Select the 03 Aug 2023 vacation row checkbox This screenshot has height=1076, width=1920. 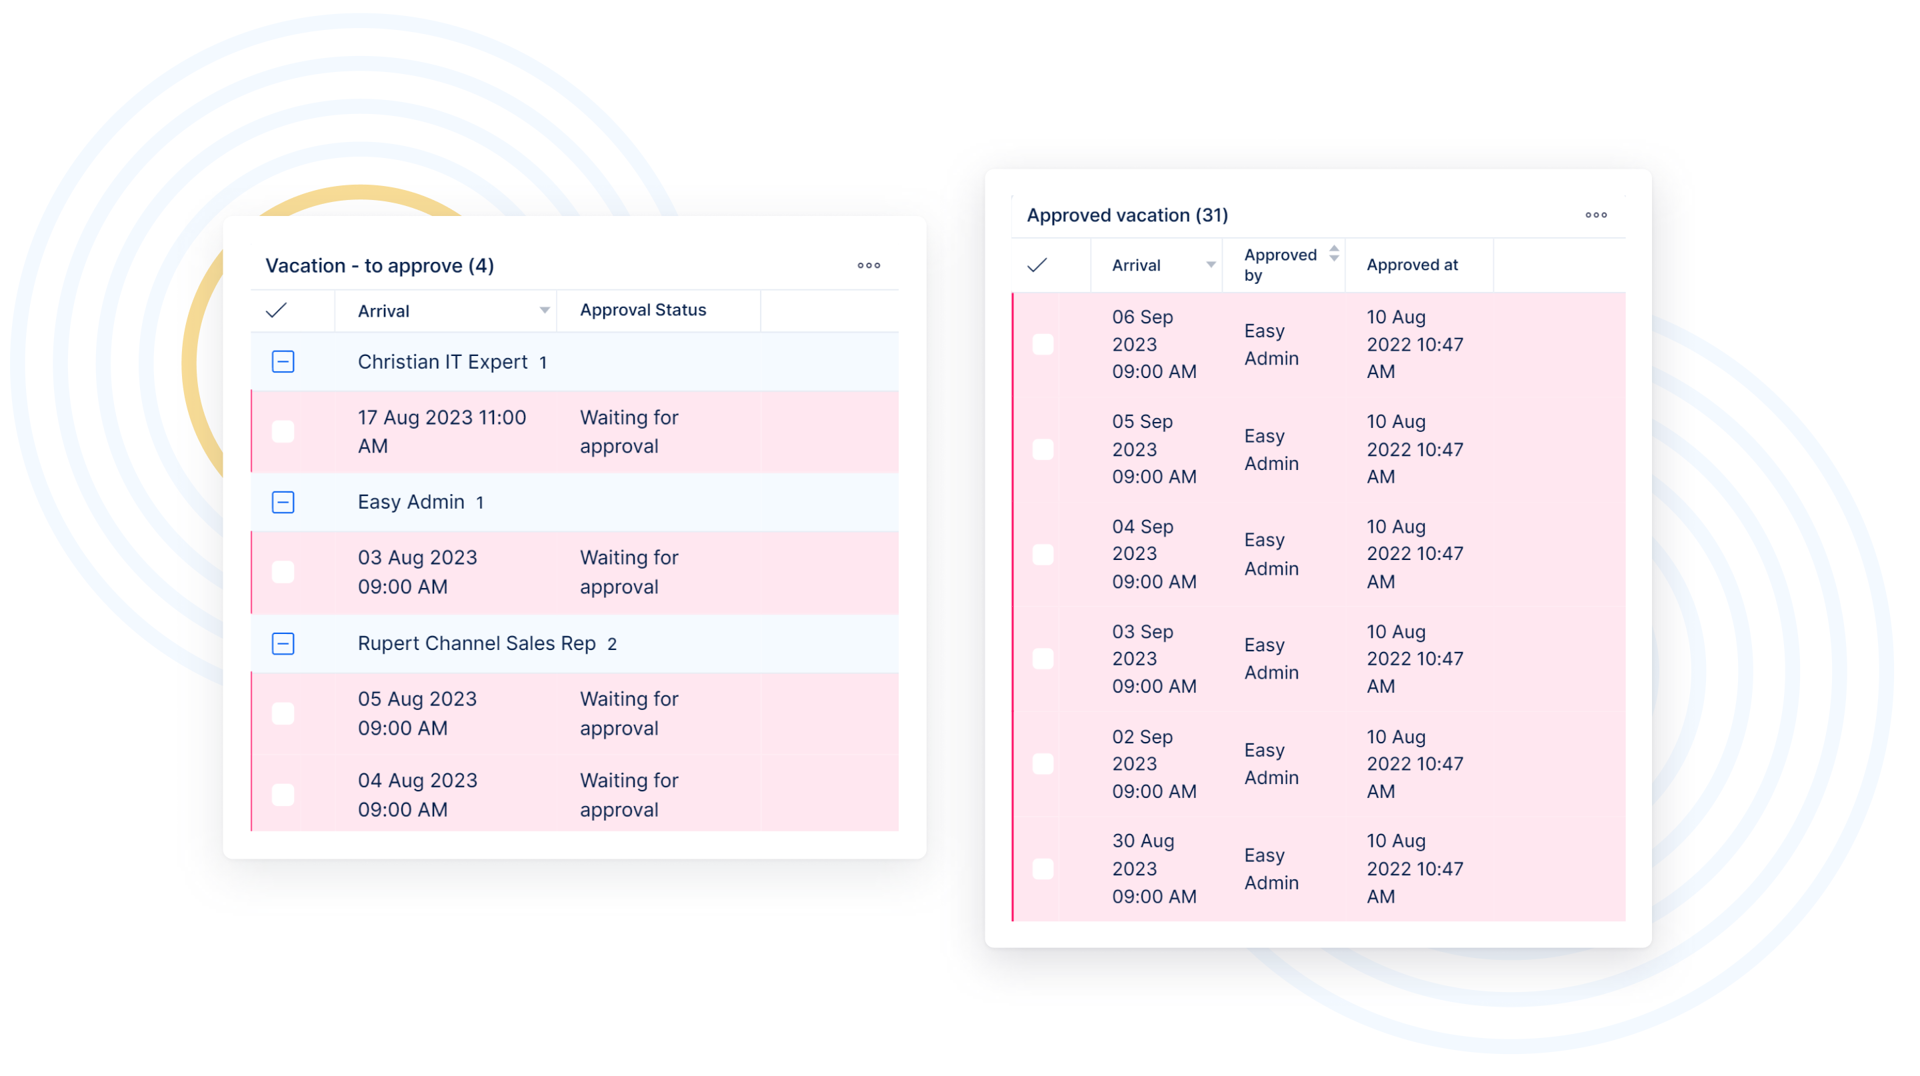[283, 572]
